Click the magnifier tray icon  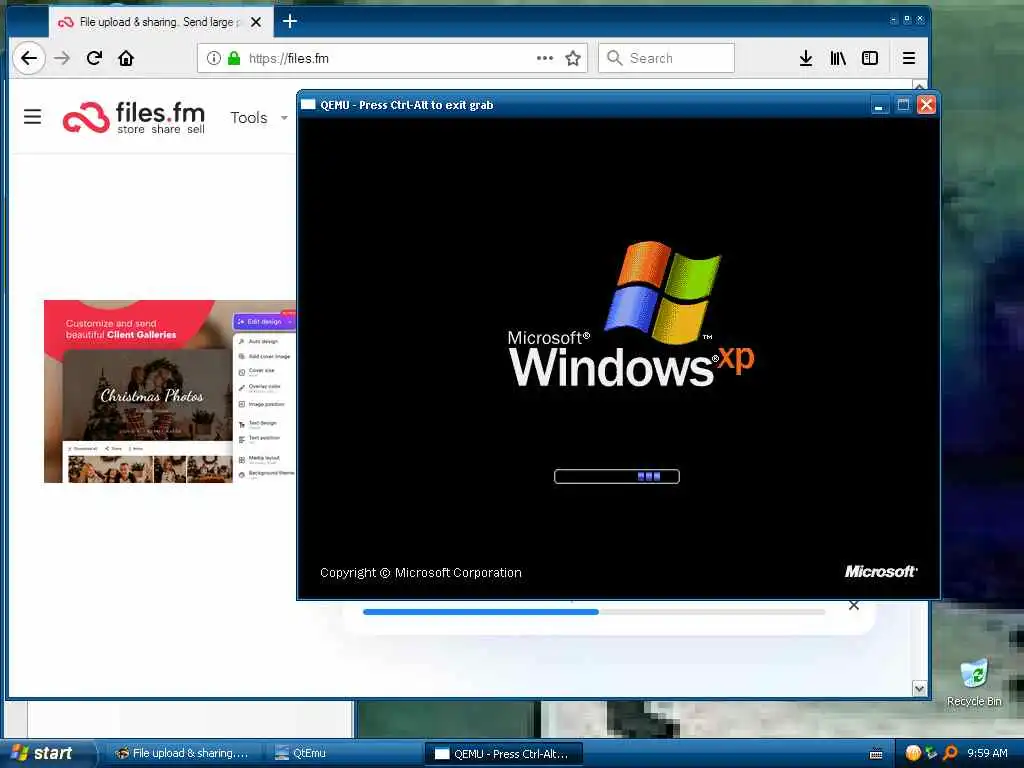[950, 753]
